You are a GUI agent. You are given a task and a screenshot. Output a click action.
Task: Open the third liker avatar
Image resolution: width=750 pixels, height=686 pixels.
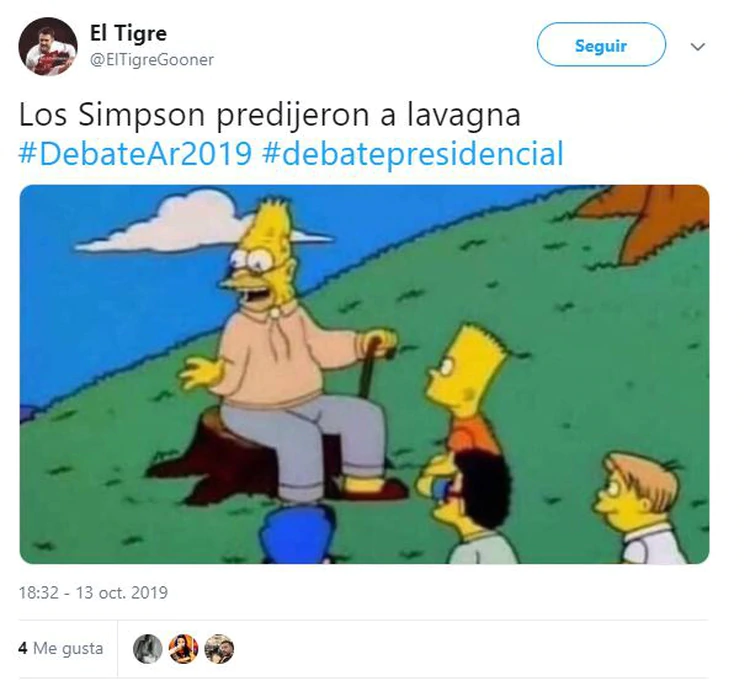pyautogui.click(x=219, y=649)
